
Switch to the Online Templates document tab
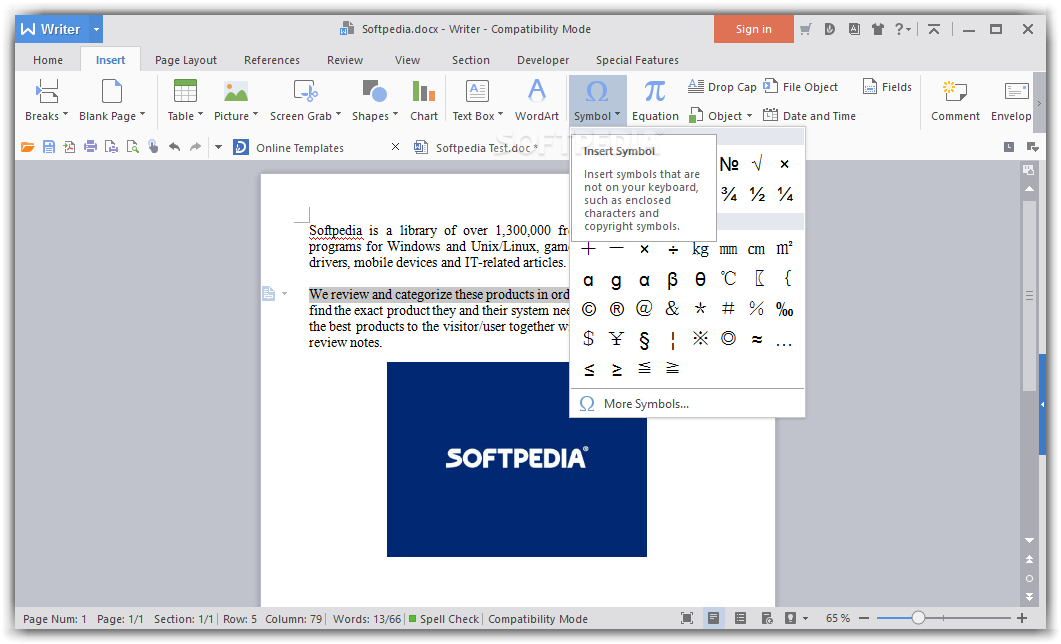300,147
